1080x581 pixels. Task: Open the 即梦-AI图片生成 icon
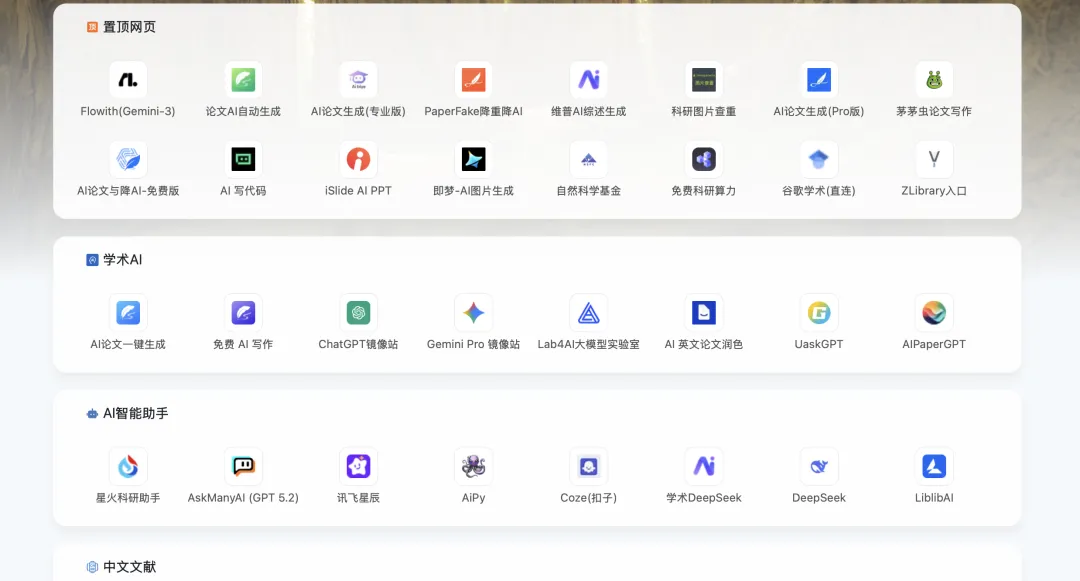point(473,160)
